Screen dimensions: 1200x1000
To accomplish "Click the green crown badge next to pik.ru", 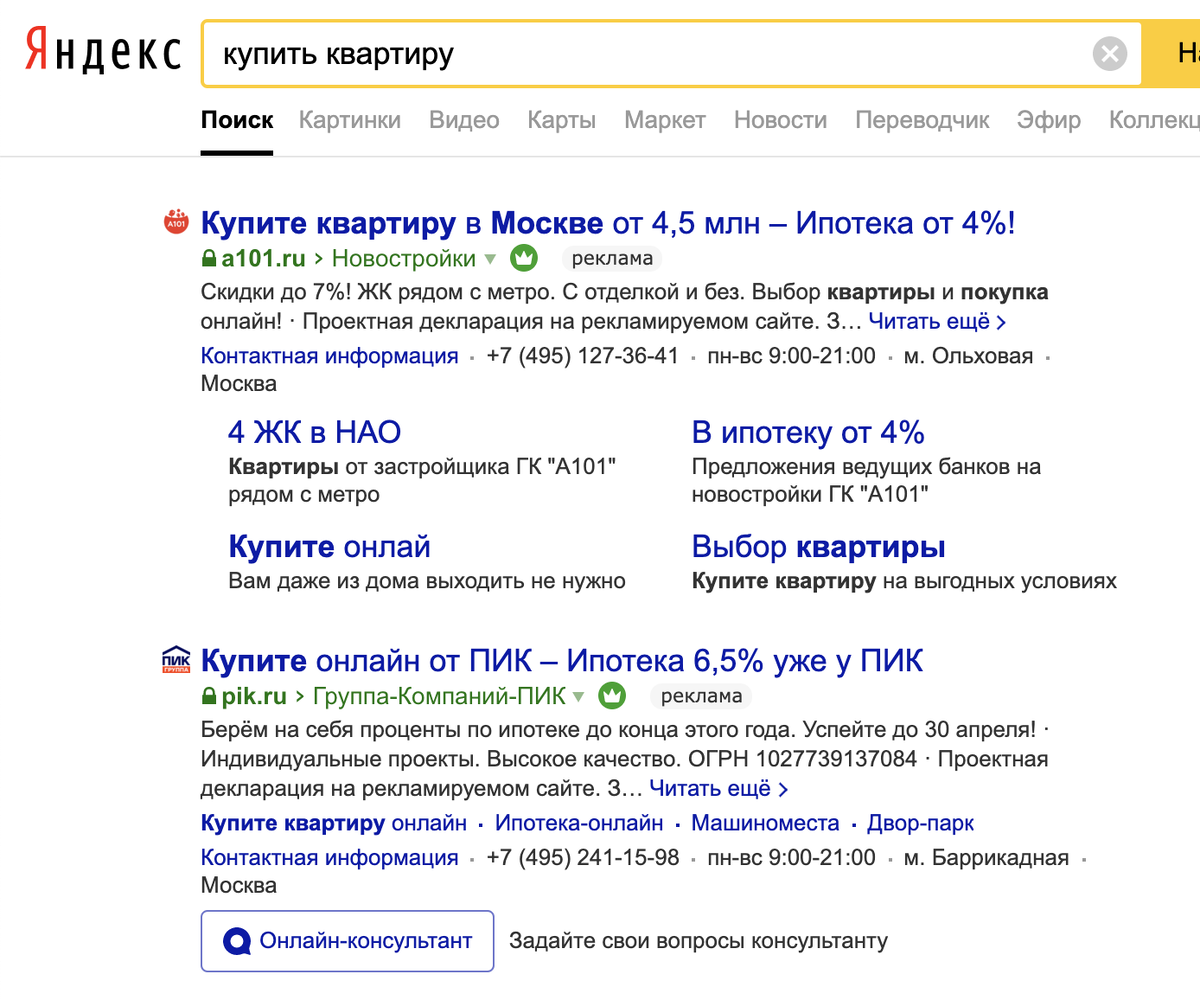I will pyautogui.click(x=612, y=695).
